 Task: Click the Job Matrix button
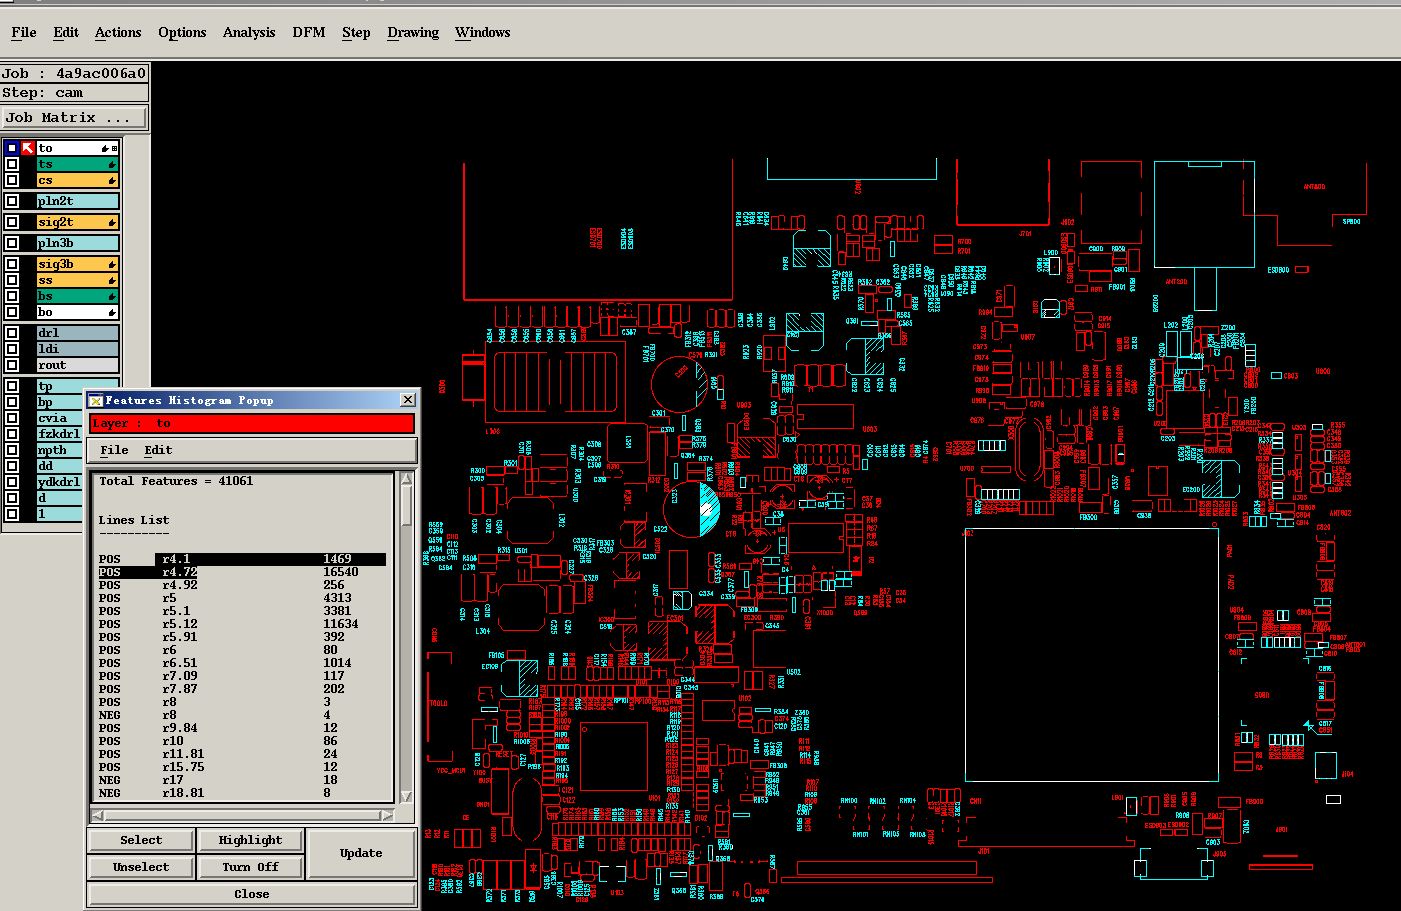tap(74, 117)
